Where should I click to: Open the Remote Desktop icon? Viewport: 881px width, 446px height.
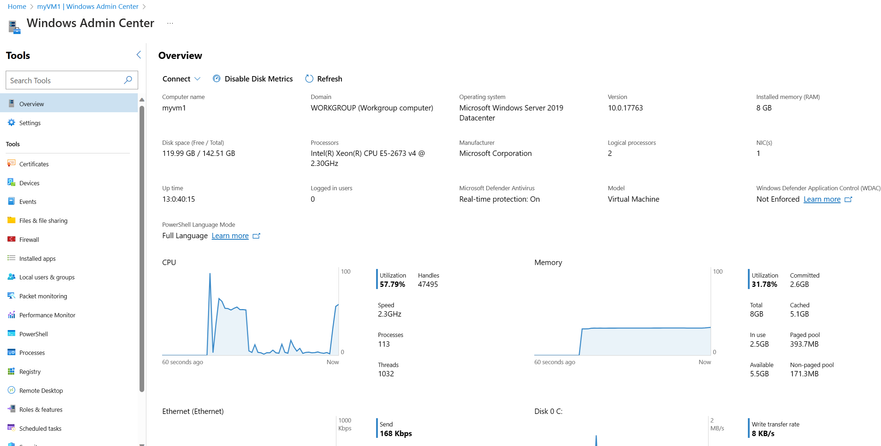tap(11, 390)
